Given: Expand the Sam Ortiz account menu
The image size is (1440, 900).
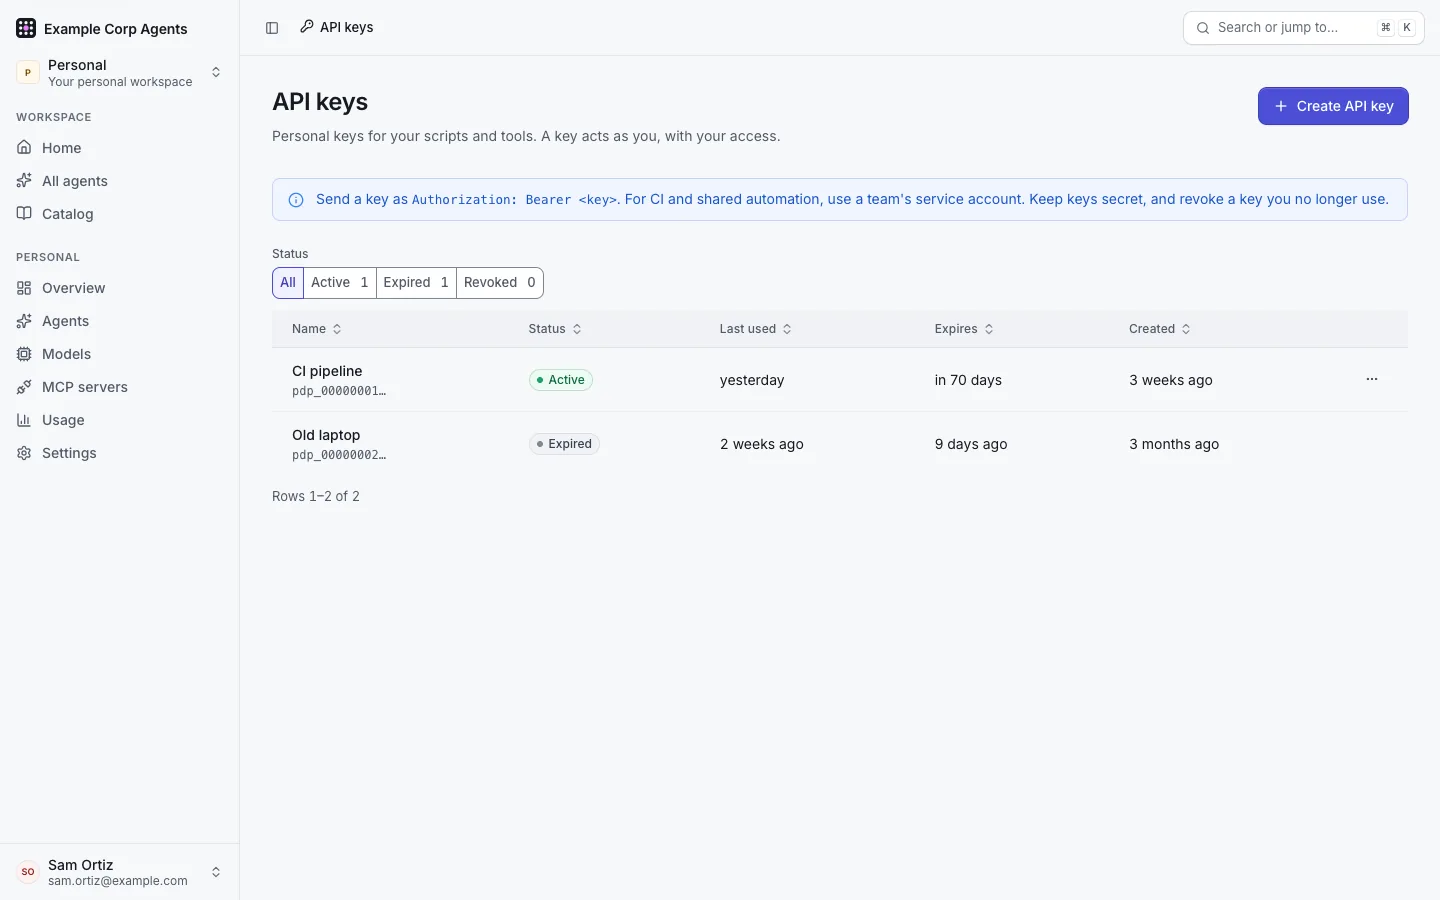Looking at the screenshot, I should 120,872.
